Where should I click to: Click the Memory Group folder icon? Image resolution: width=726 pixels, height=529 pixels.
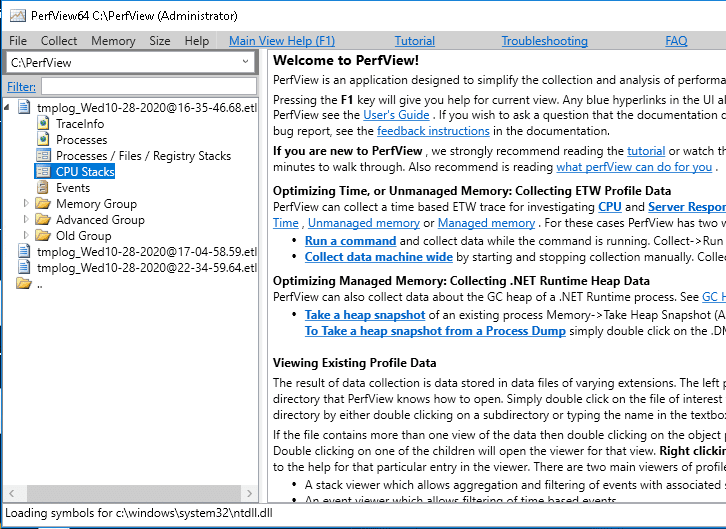43,204
